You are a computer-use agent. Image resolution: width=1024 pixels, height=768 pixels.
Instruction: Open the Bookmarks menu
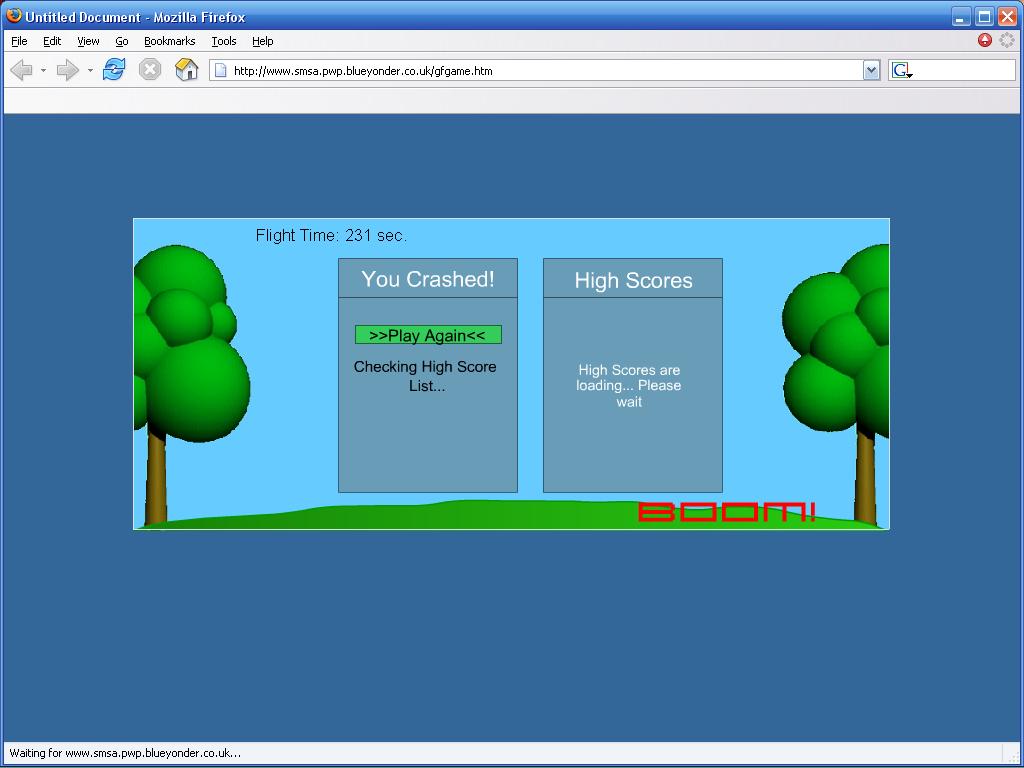169,41
